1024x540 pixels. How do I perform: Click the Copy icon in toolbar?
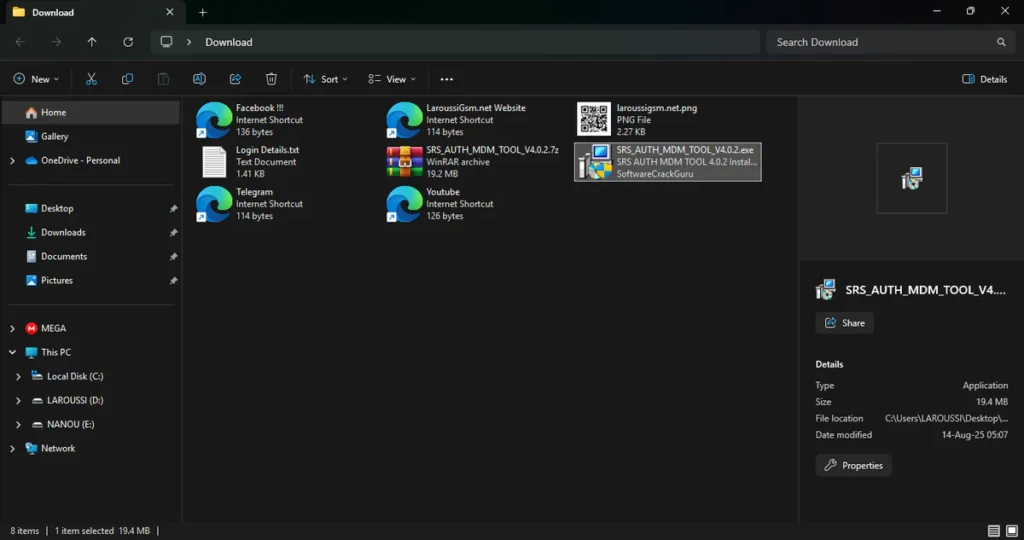(127, 79)
